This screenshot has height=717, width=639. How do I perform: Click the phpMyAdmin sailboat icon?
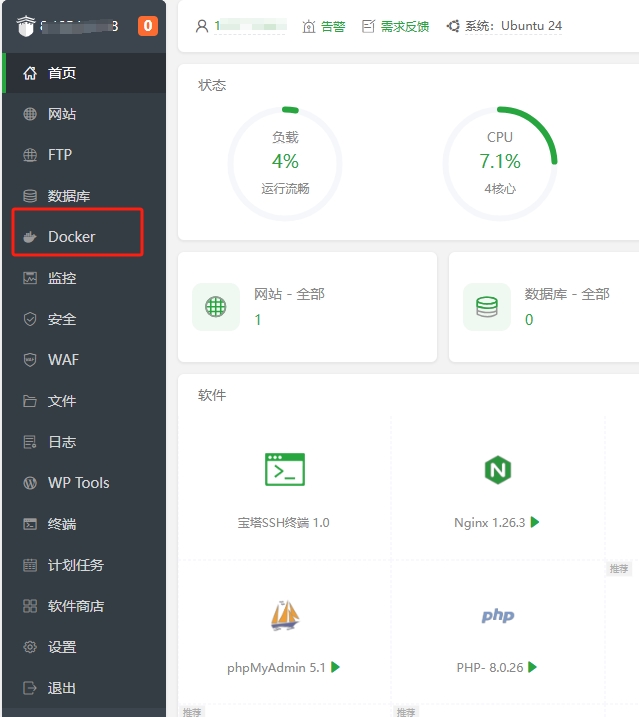(284, 614)
